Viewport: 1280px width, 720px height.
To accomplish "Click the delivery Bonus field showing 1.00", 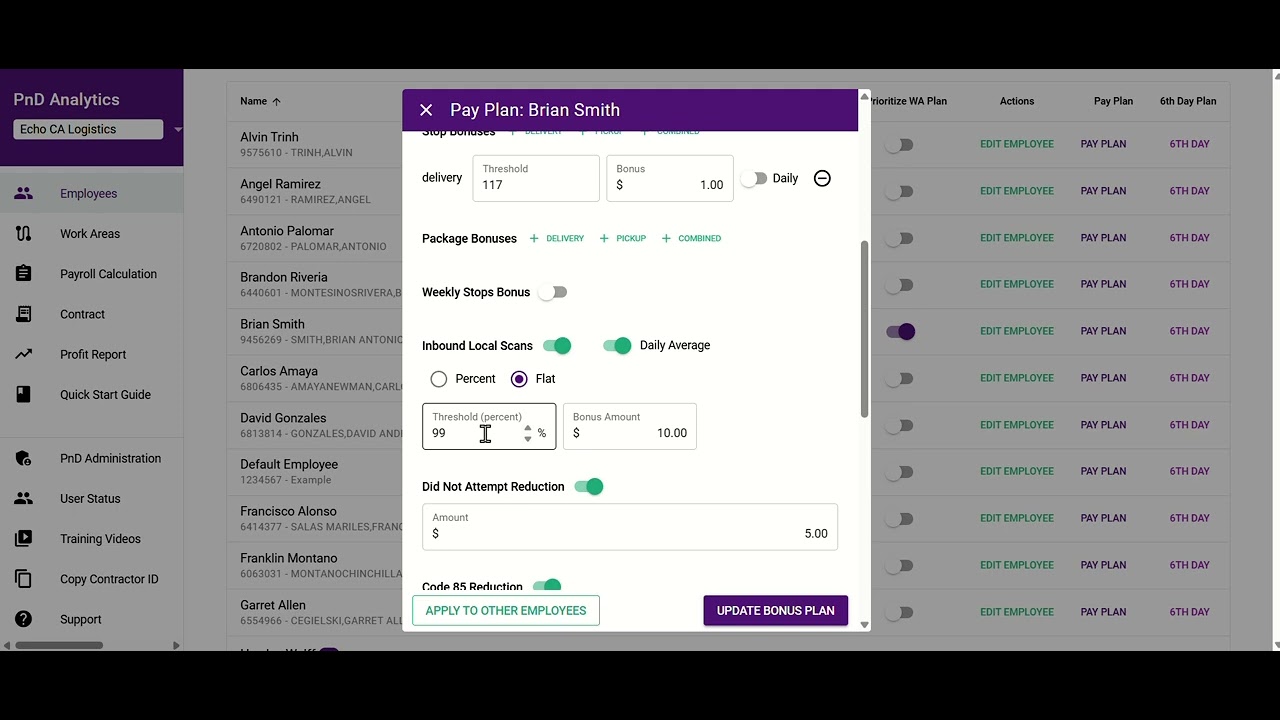I will [x=670, y=178].
